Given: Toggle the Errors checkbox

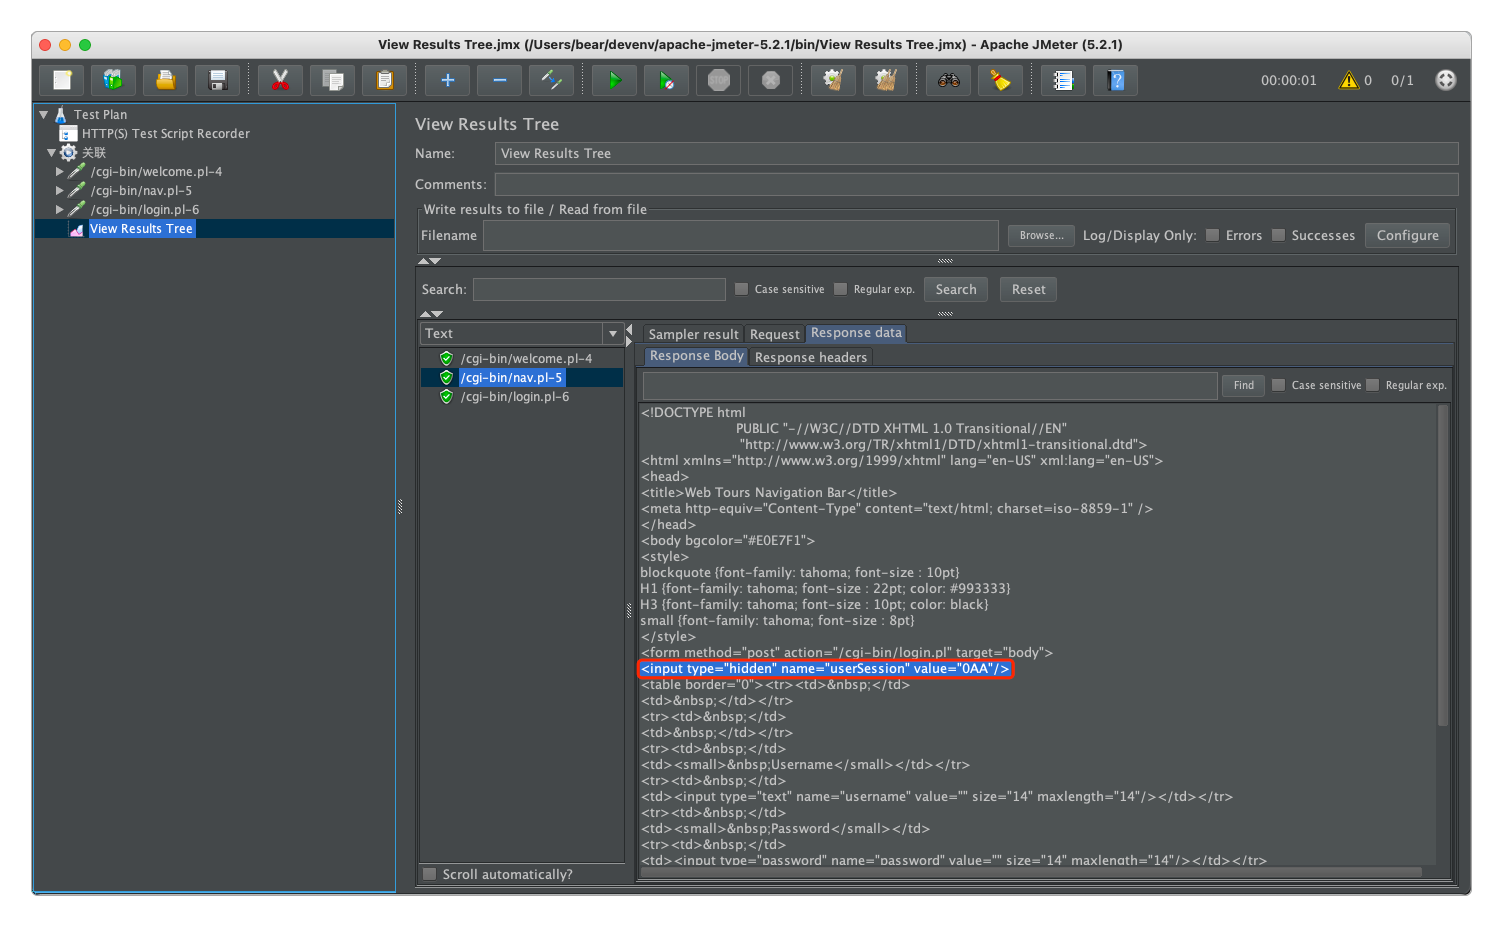Looking at the screenshot, I should click(1213, 235).
